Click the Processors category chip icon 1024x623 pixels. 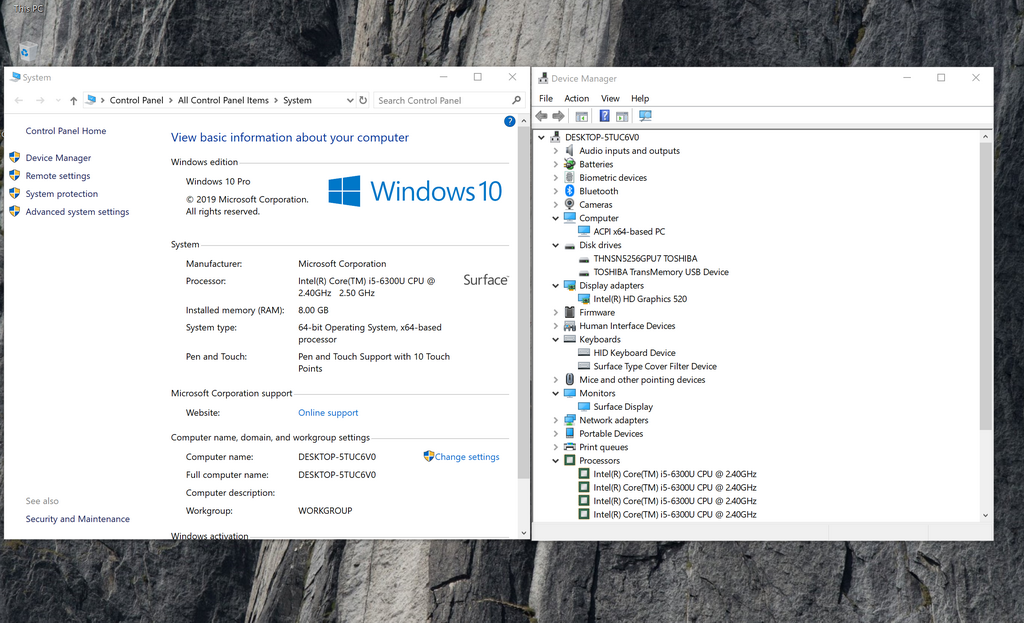[x=569, y=460]
